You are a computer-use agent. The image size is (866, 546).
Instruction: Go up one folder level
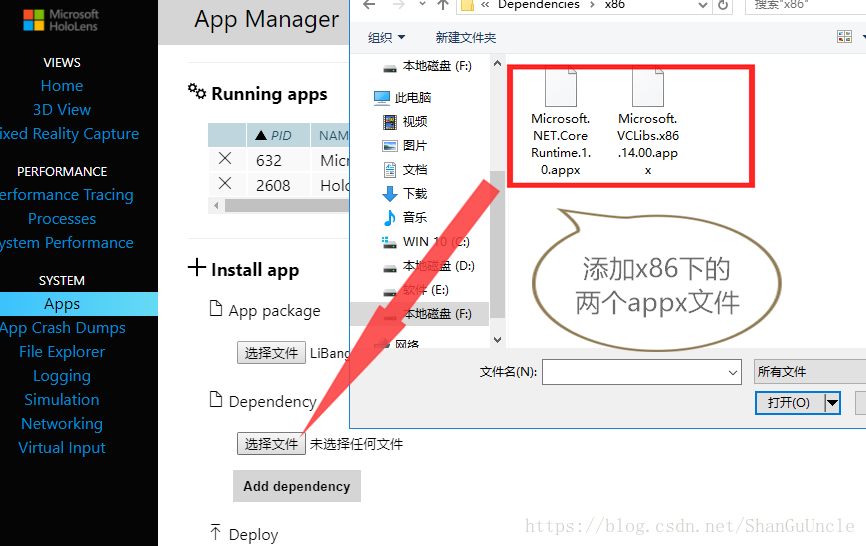[x=442, y=4]
